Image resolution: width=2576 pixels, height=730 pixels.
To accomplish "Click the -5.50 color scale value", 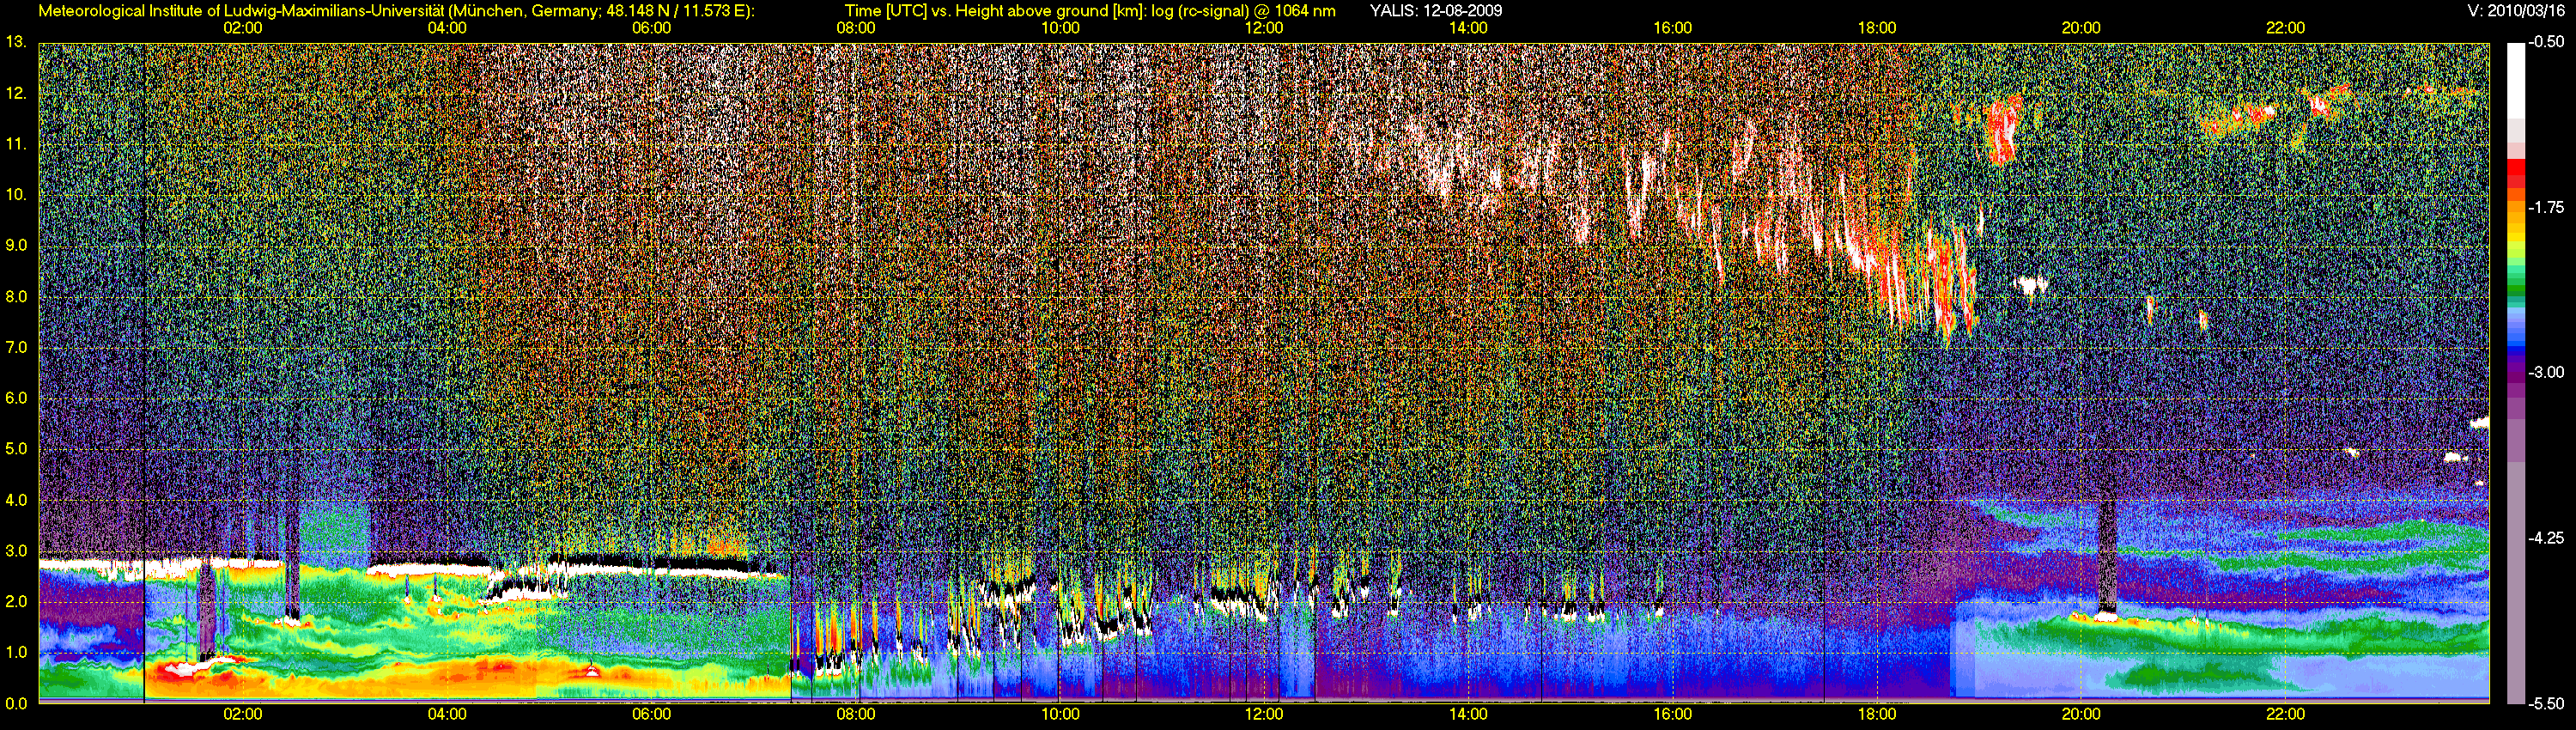I will [x=2546, y=703].
